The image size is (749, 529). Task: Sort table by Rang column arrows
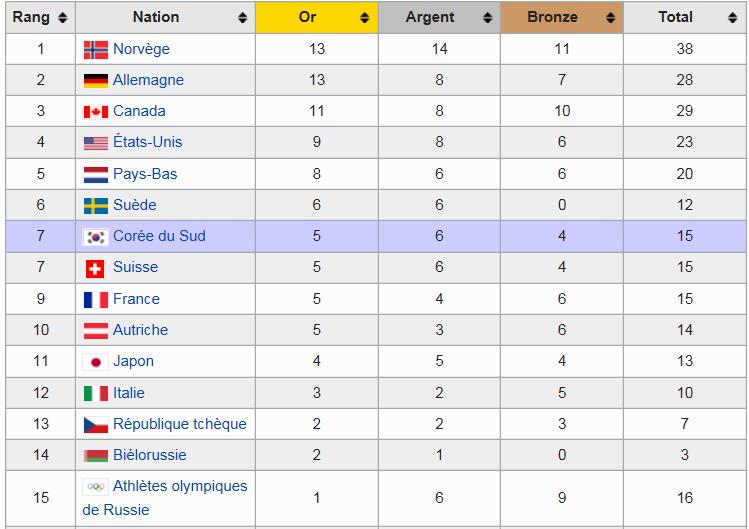62,18
